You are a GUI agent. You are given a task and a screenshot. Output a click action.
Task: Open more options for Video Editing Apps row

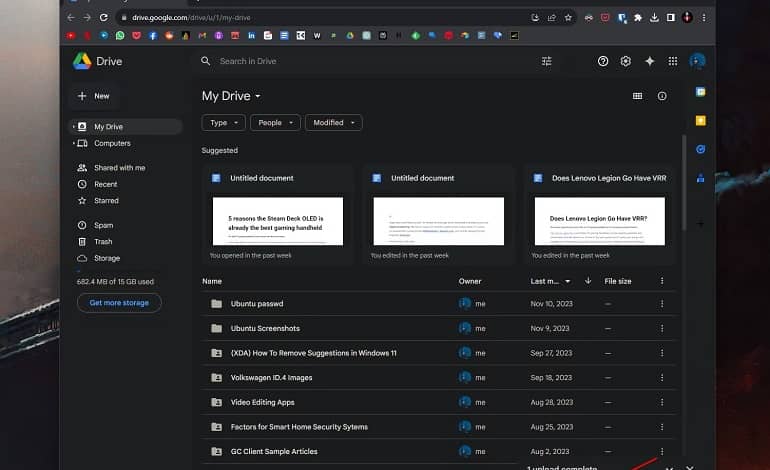coord(662,402)
